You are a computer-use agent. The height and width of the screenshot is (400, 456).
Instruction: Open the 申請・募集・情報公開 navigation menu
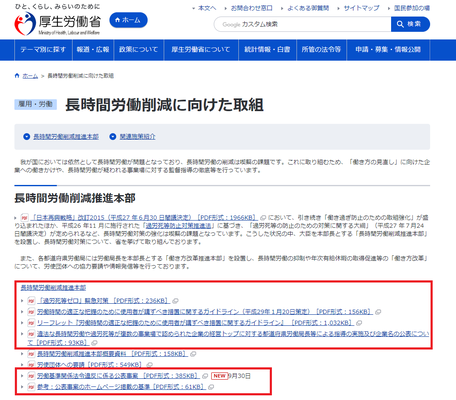coord(388,50)
